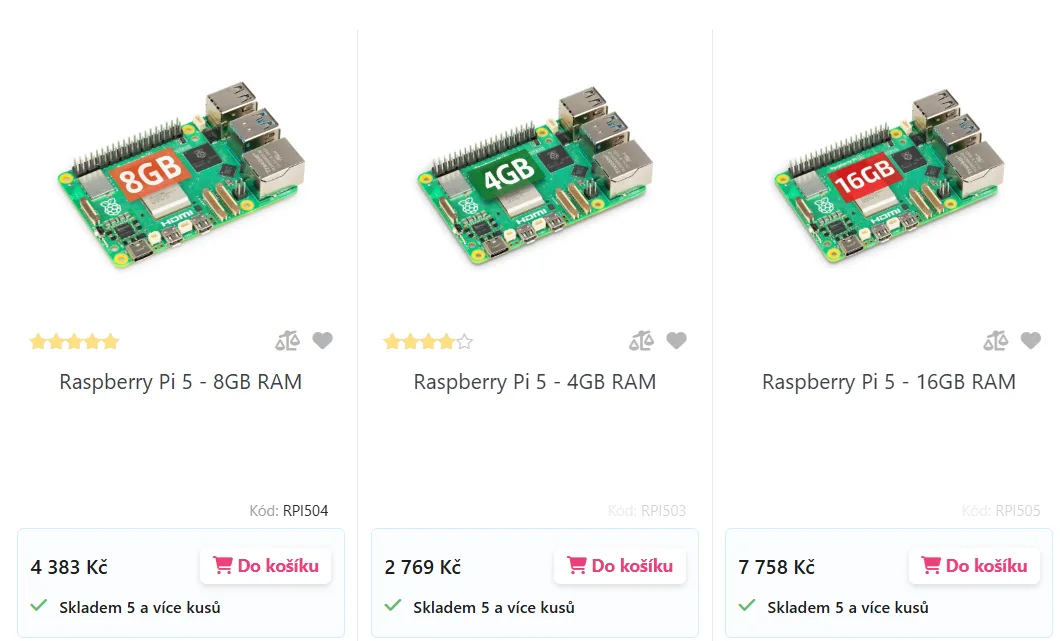Open Raspberry Pi 5 - 8GB RAM title link
The height and width of the screenshot is (641, 1060).
[181, 382]
